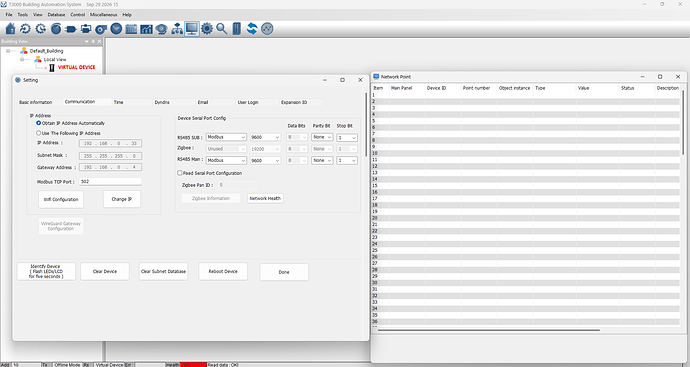This screenshot has height=367, width=690.
Task: Collapse the Default_Building tree node
Action: [8, 51]
